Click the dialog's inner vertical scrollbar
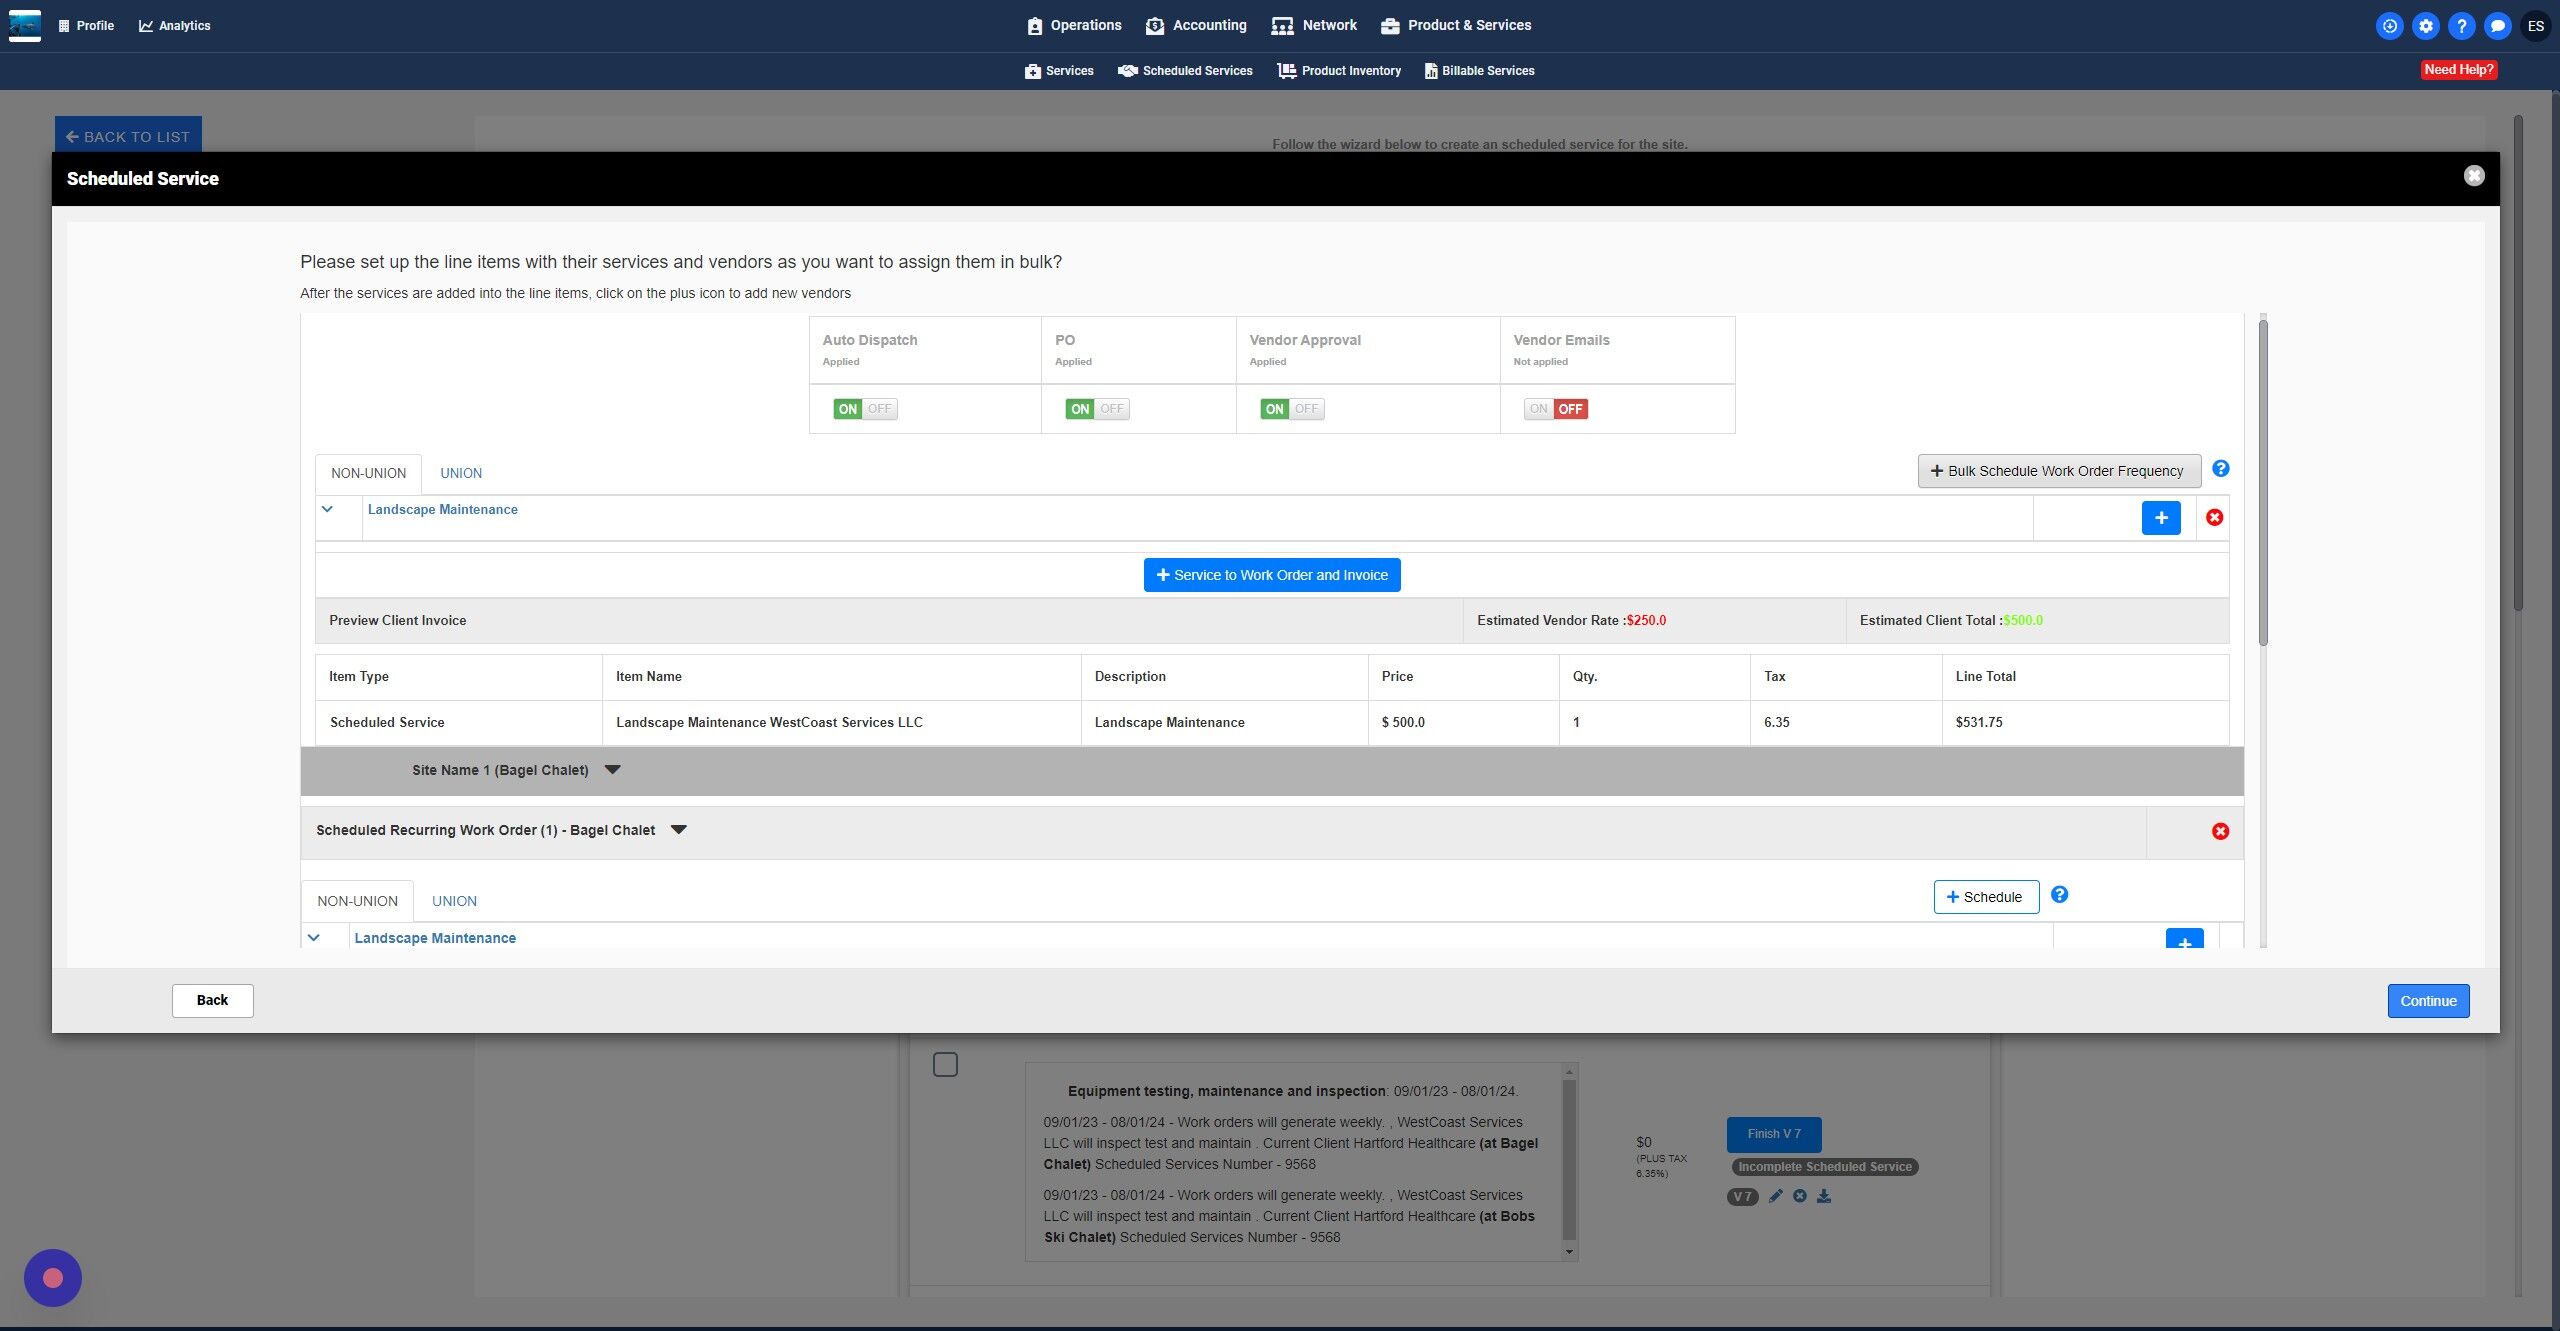The width and height of the screenshot is (2560, 1331). pos(2262,480)
